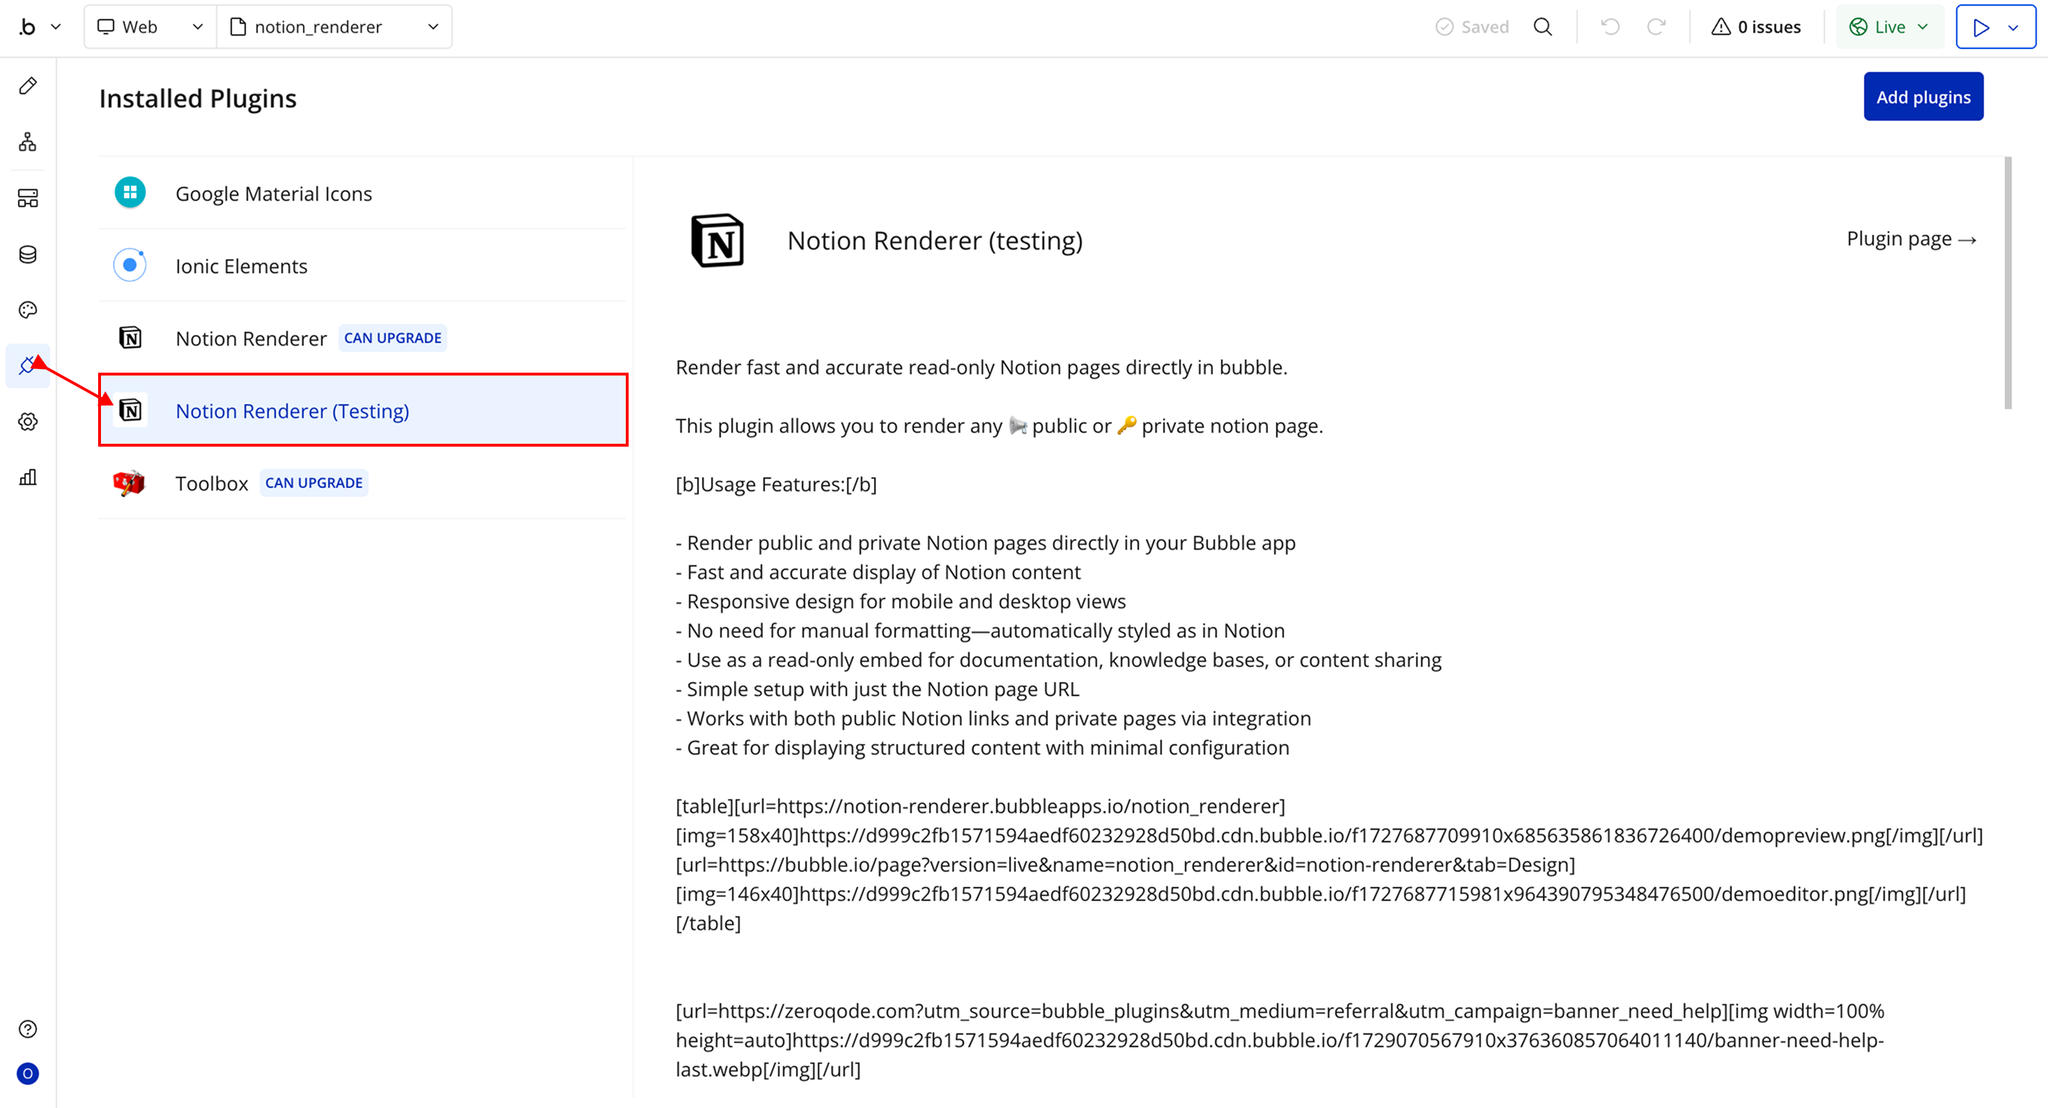Open the Backend workflows sidebar icon
The height and width of the screenshot is (1108, 2048).
coord(28,198)
